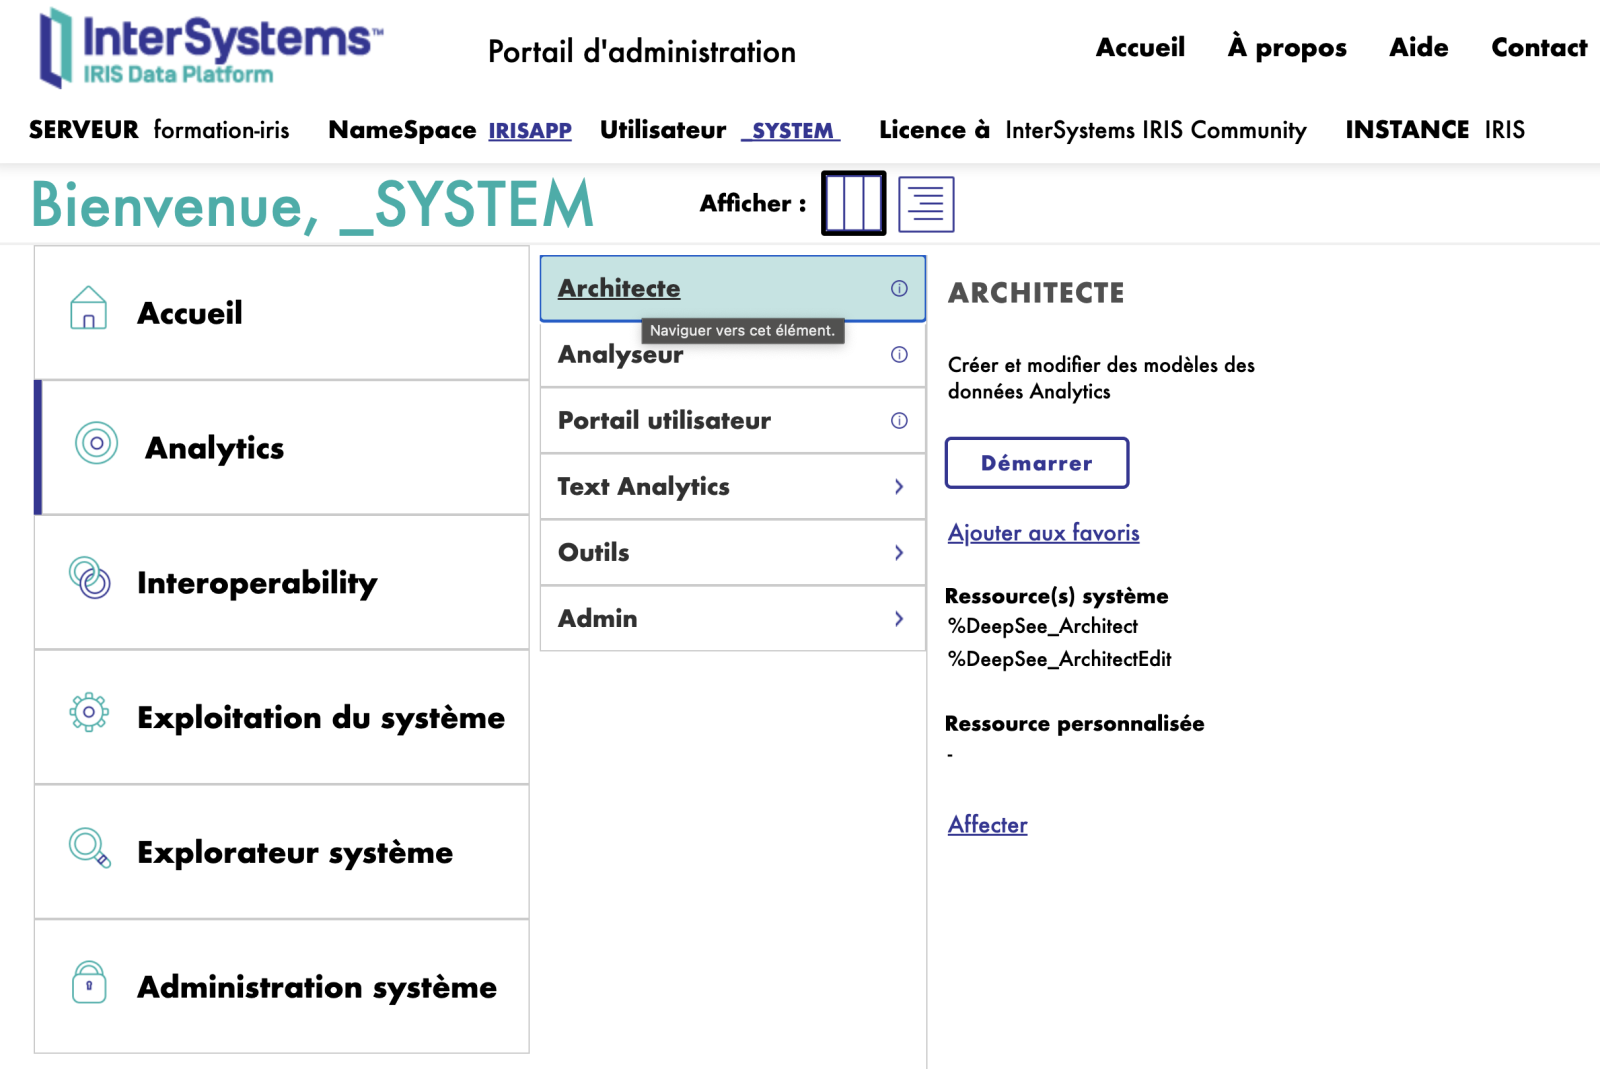Switch to column view display
This screenshot has height=1069, width=1600.
point(853,204)
